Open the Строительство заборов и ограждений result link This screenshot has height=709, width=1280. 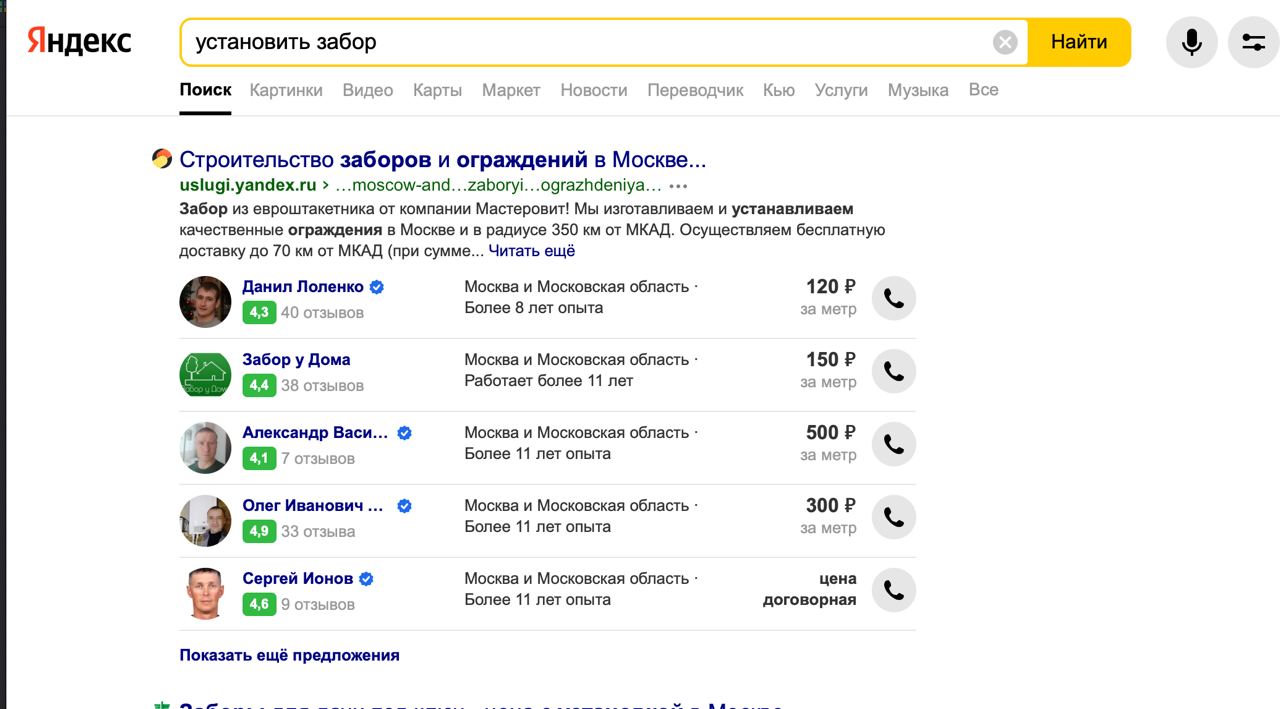pyautogui.click(x=442, y=160)
